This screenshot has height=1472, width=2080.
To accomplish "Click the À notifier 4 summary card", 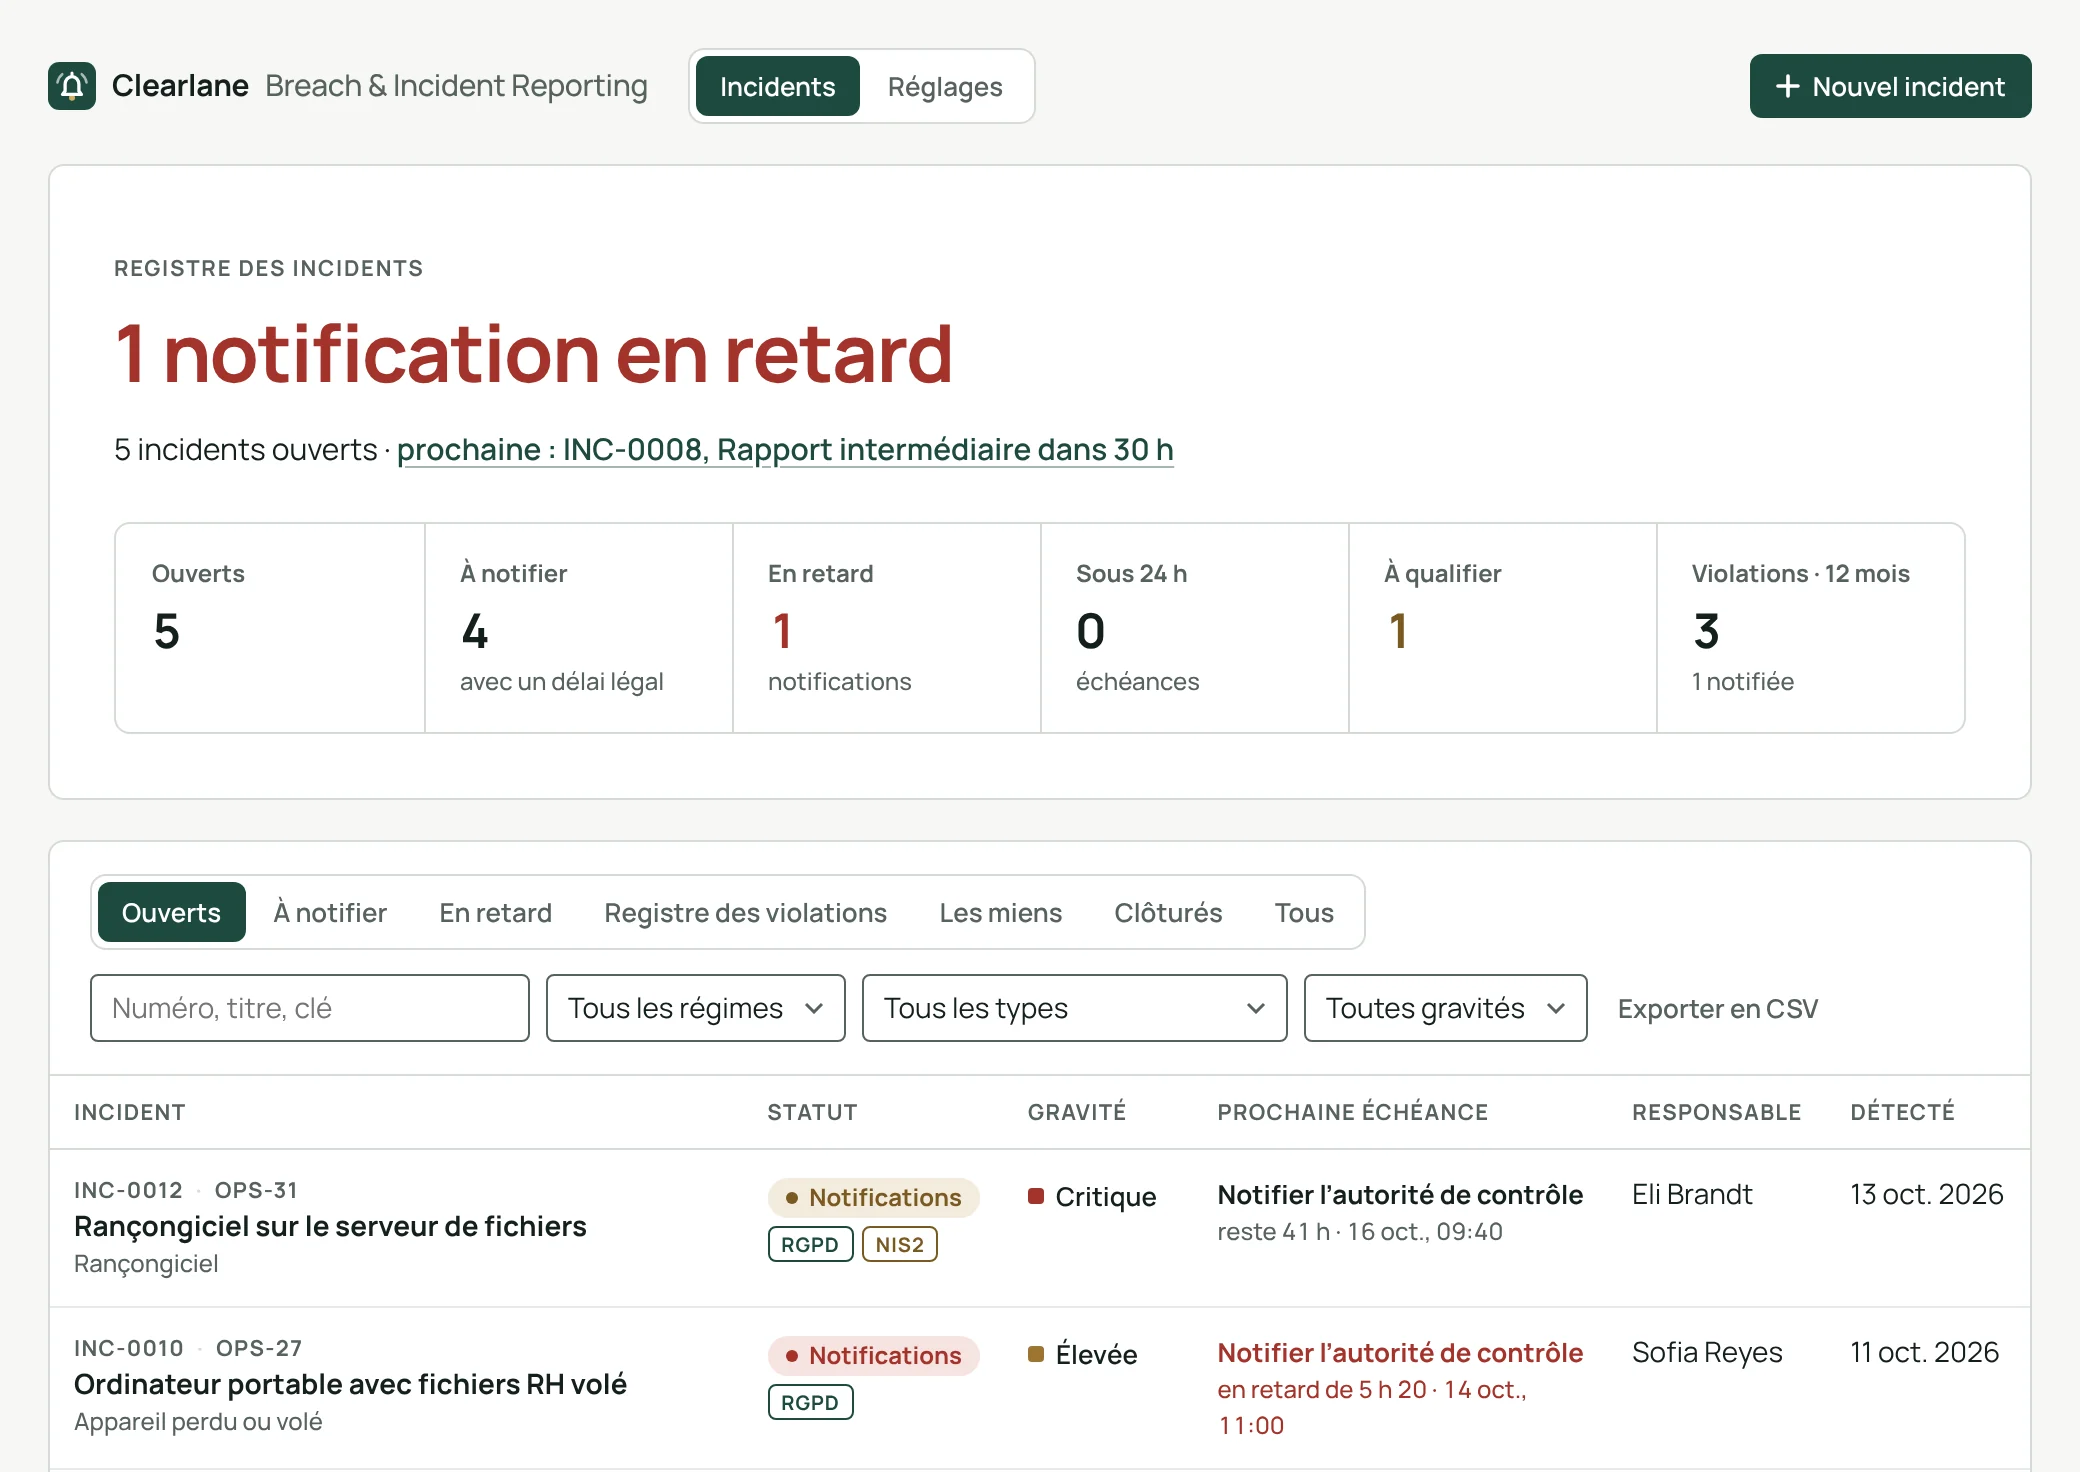I will 579,628.
